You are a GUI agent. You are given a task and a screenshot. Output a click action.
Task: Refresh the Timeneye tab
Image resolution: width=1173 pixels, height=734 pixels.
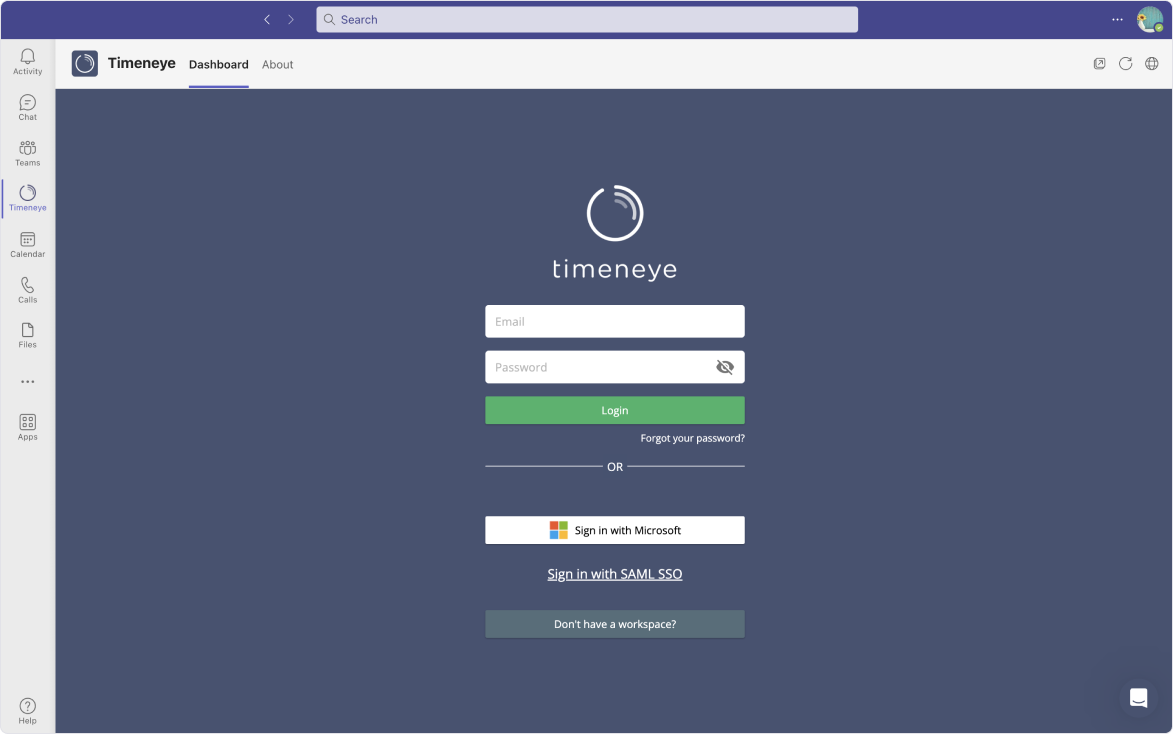tap(1125, 63)
